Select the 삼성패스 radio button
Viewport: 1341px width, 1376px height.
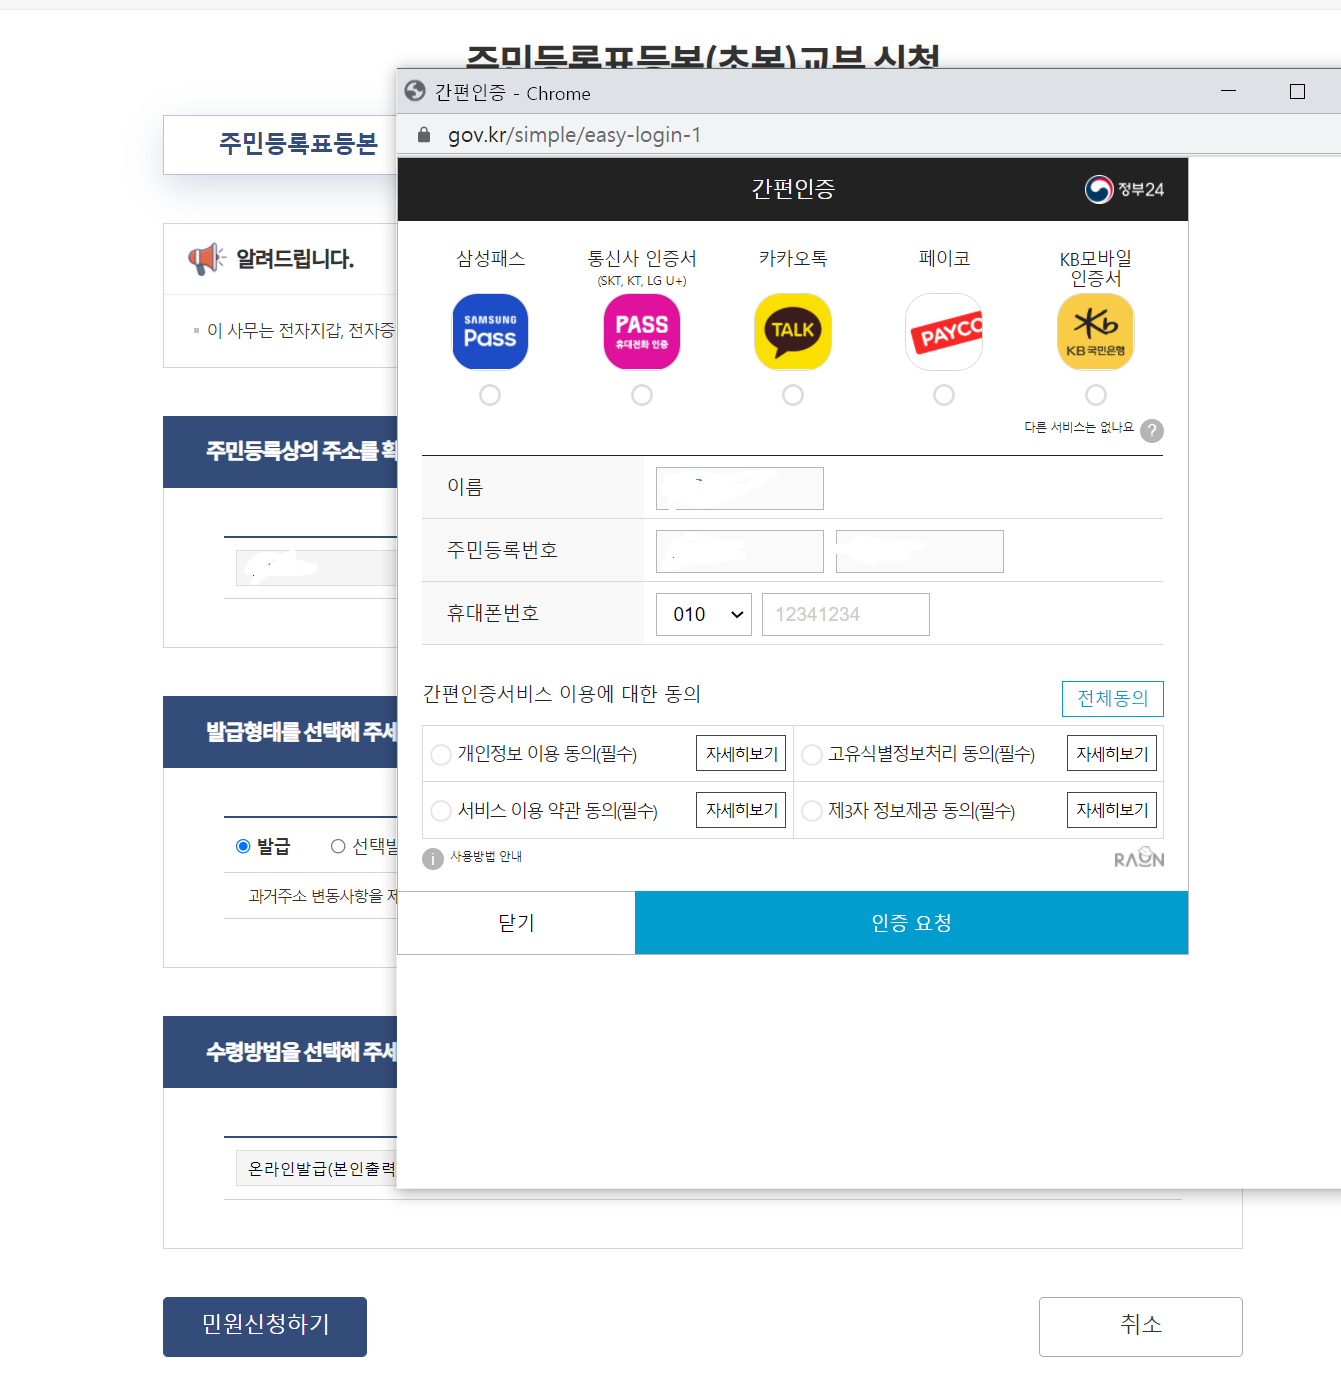pos(490,395)
